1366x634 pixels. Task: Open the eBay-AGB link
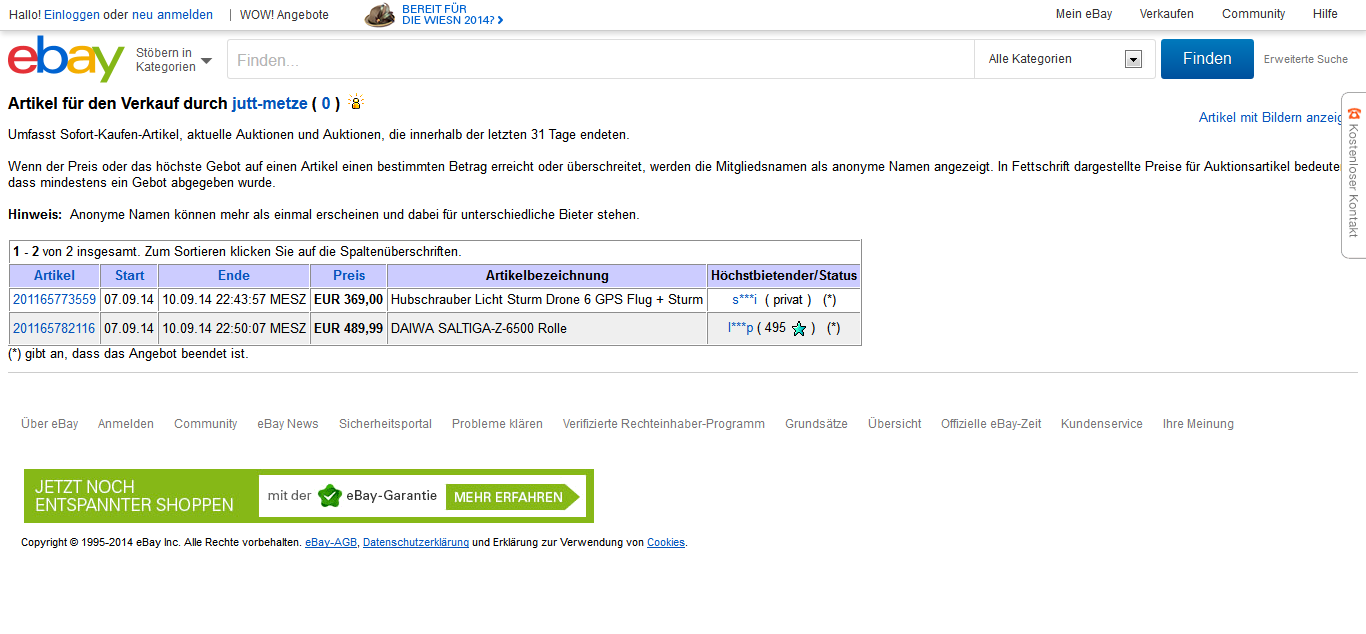[331, 542]
